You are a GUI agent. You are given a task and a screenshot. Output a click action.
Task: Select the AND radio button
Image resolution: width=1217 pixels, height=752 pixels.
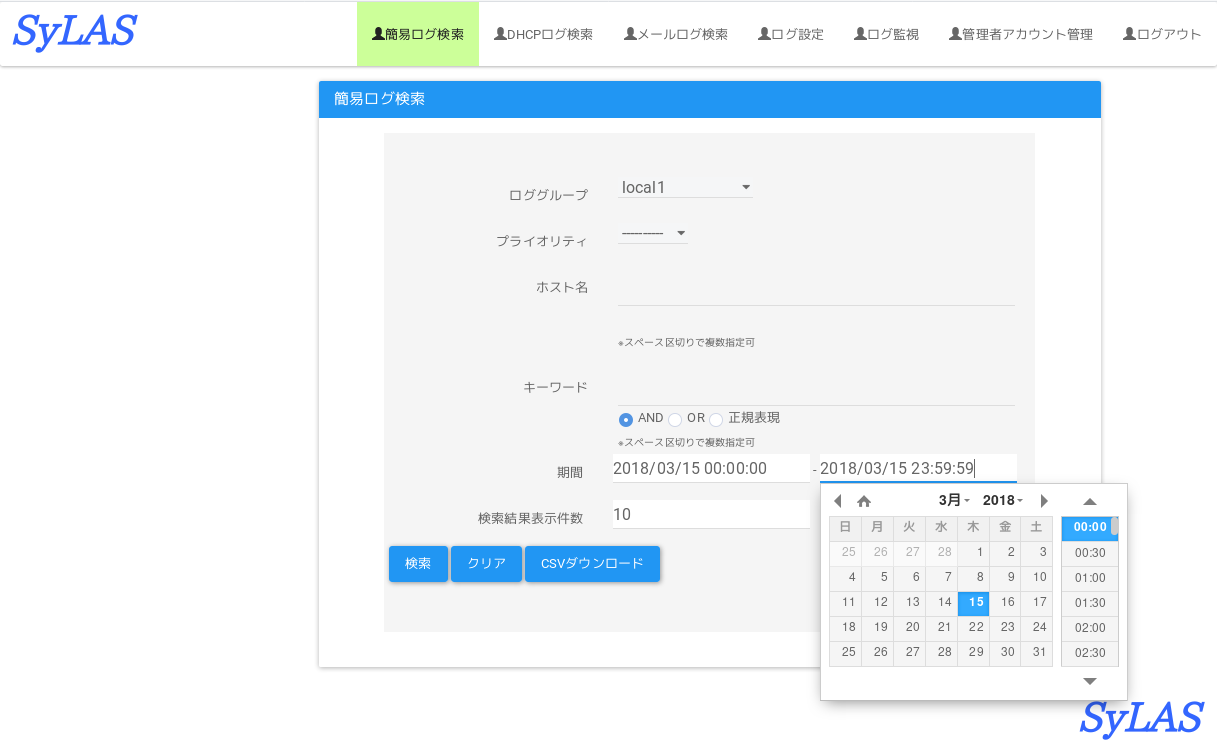click(x=626, y=420)
